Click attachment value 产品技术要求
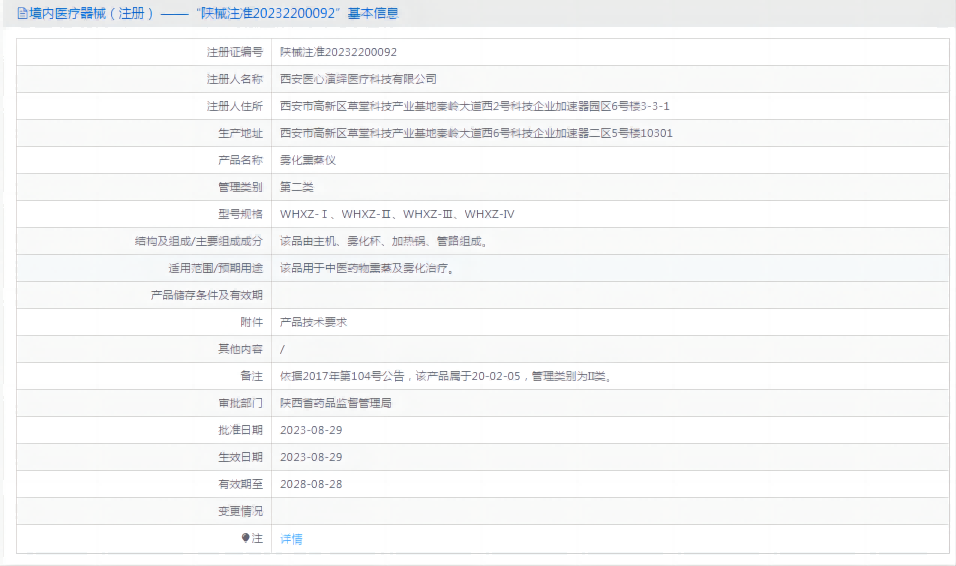Image resolution: width=956 pixels, height=566 pixels. (313, 322)
